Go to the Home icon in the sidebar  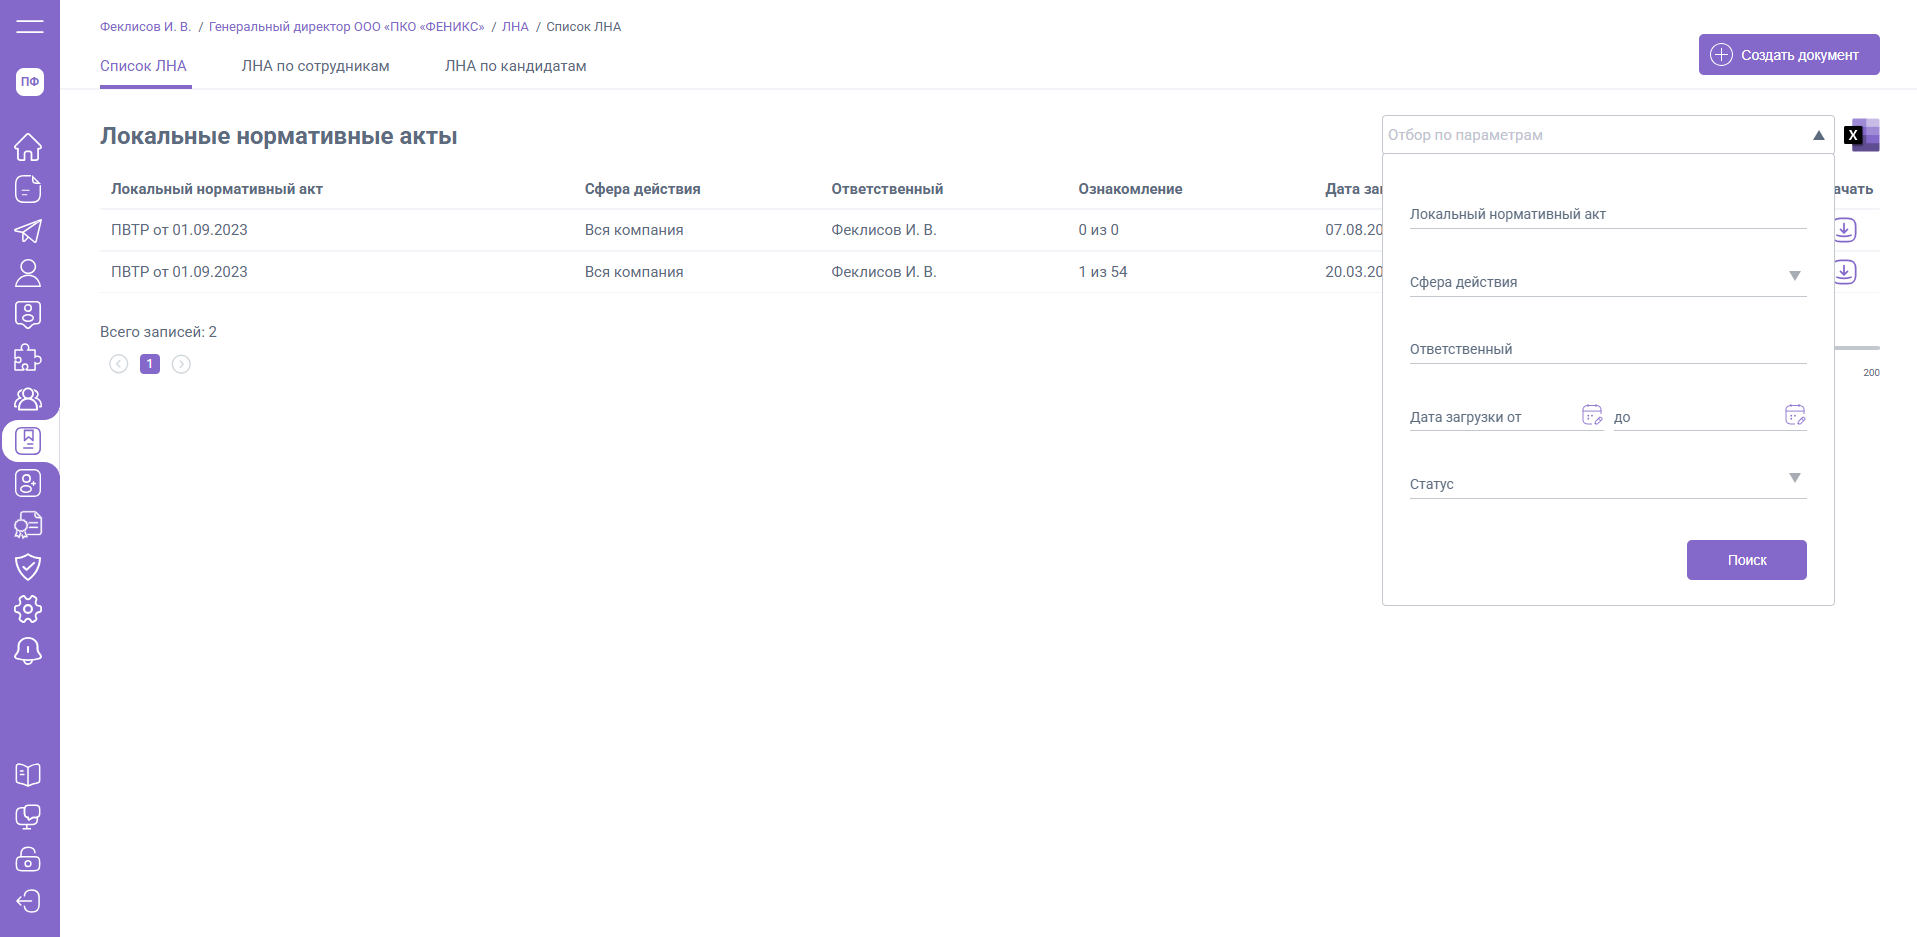[x=28, y=147]
